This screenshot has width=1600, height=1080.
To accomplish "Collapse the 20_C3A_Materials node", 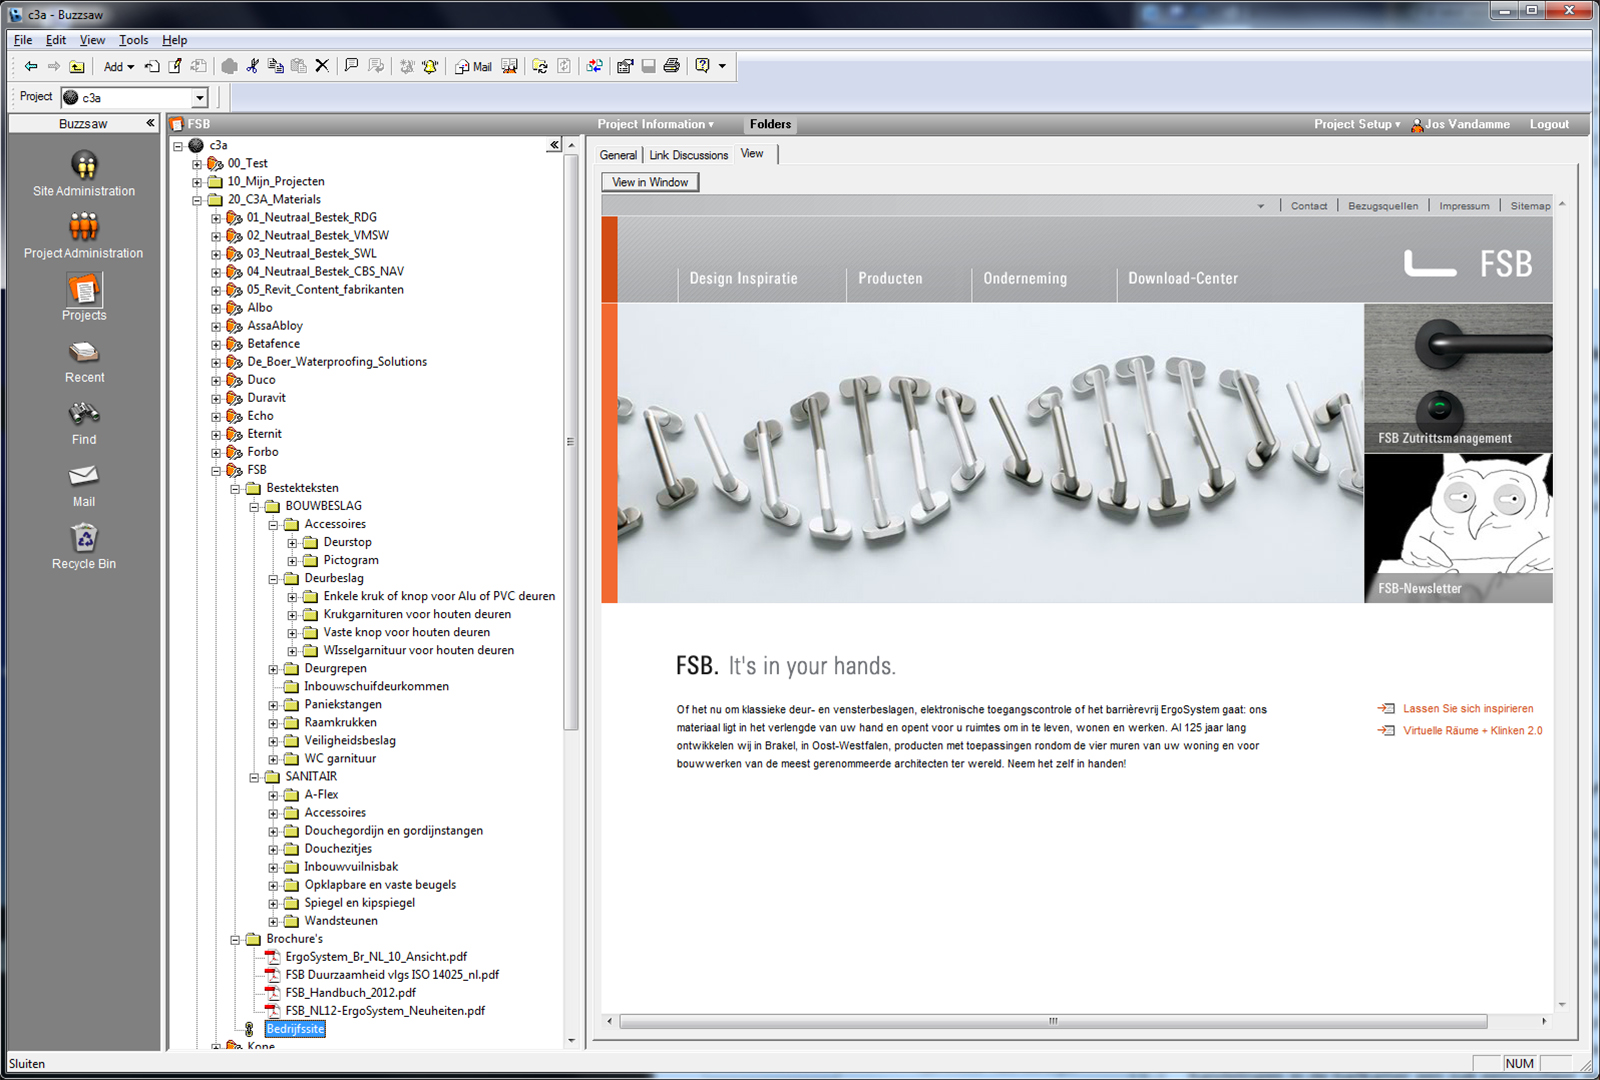I will click(197, 200).
